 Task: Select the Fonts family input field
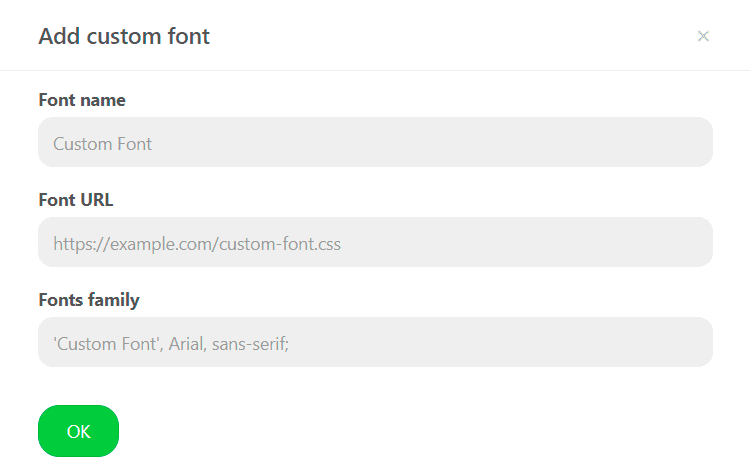coord(375,343)
